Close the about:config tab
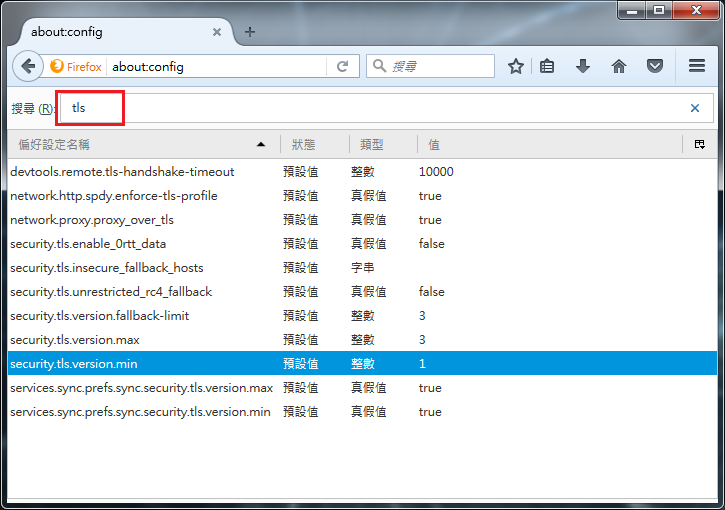725x510 pixels. click(x=216, y=32)
